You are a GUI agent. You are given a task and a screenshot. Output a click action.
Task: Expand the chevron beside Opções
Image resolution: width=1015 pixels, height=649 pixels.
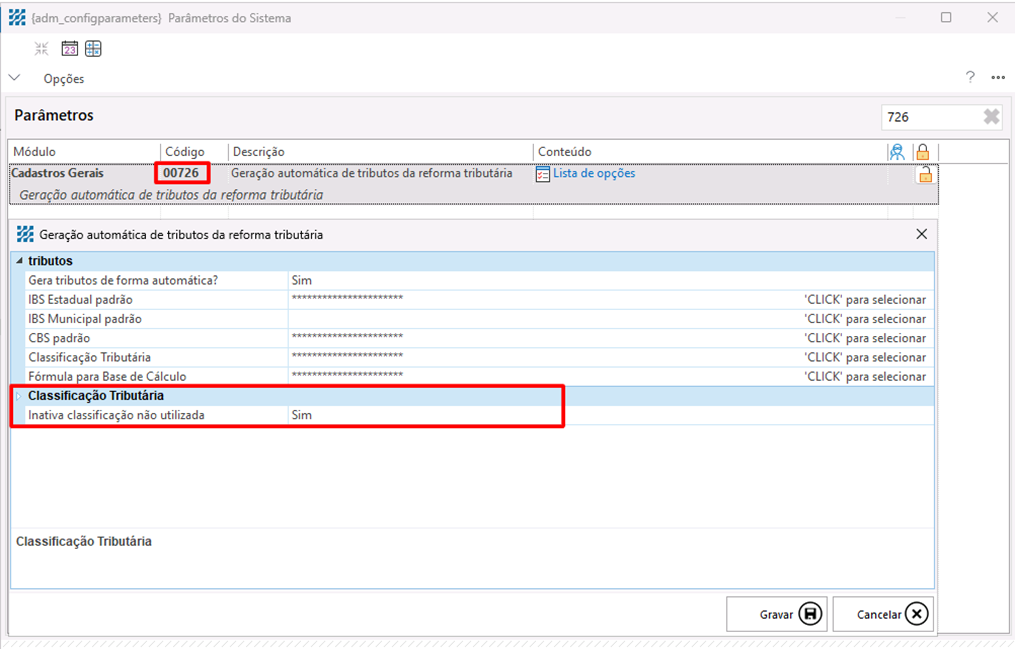tap(15, 78)
